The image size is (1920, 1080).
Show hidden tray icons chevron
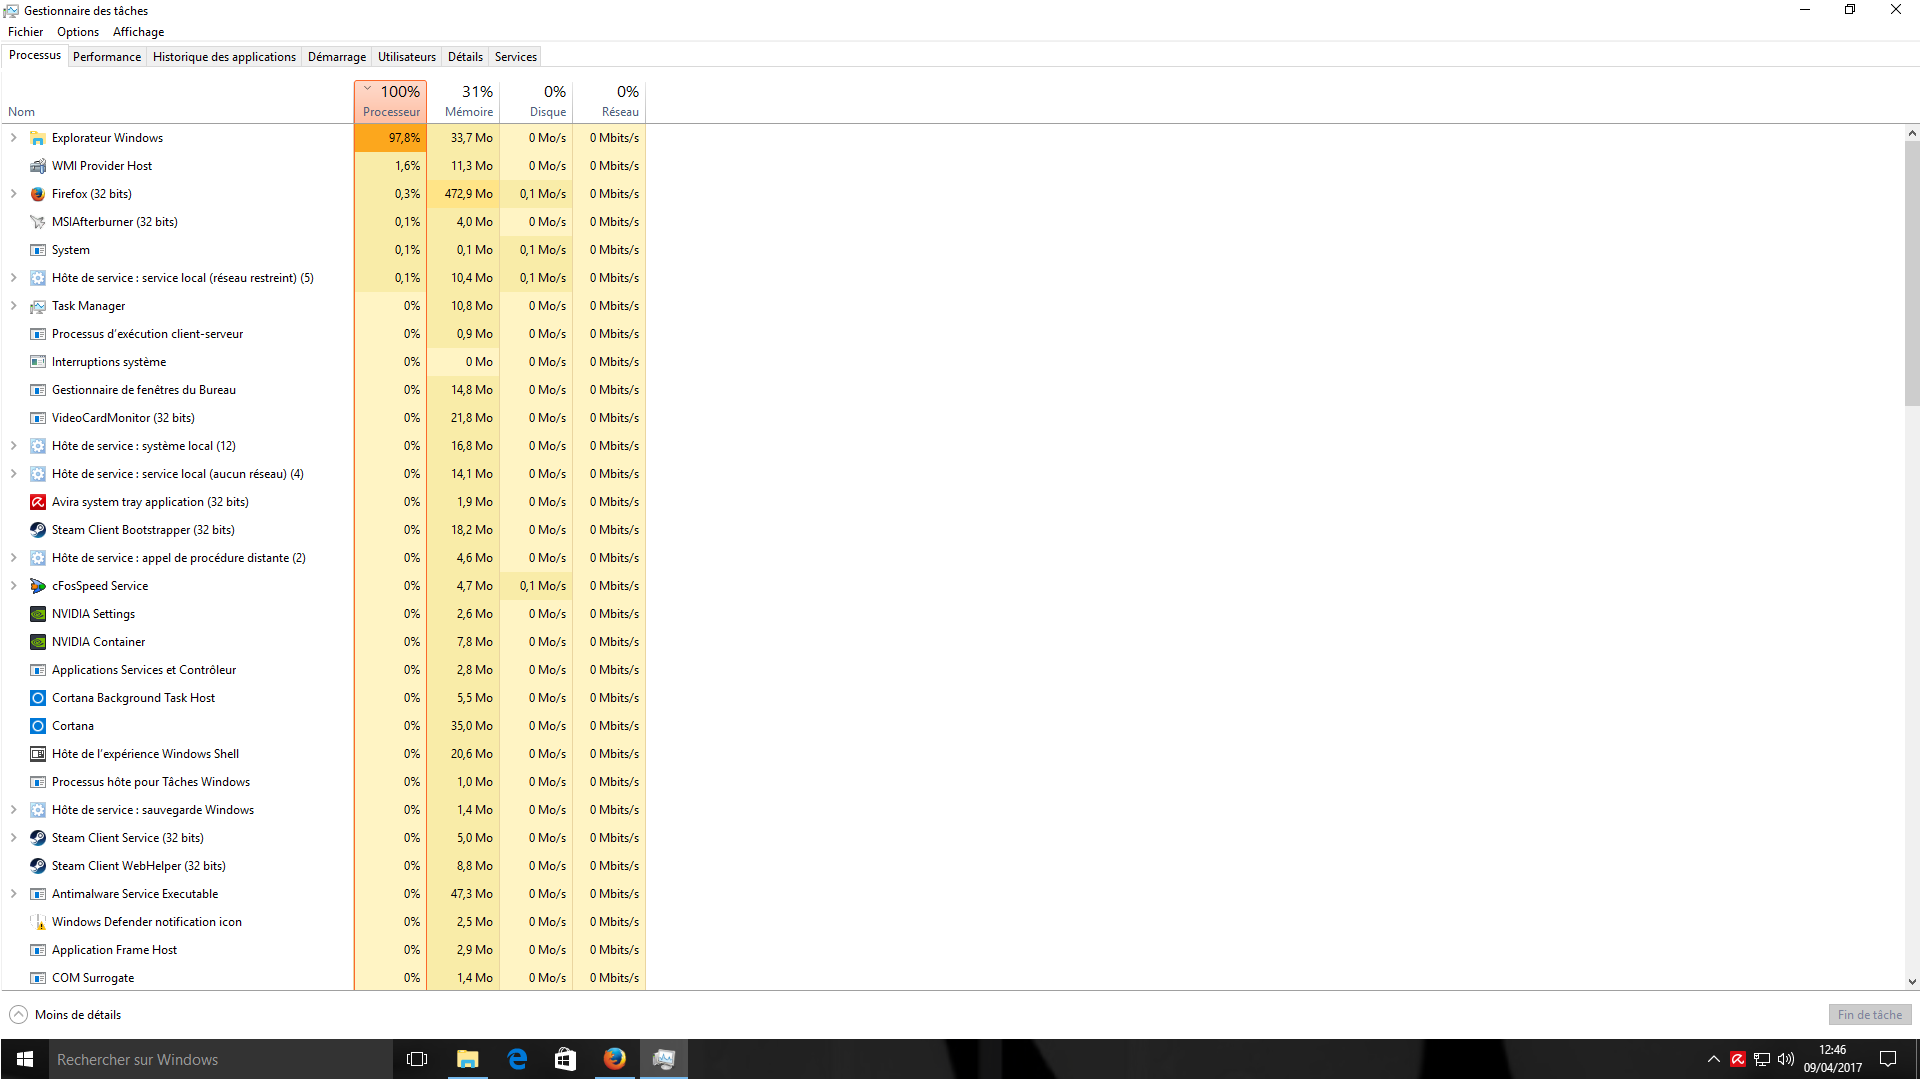[x=1713, y=1059]
